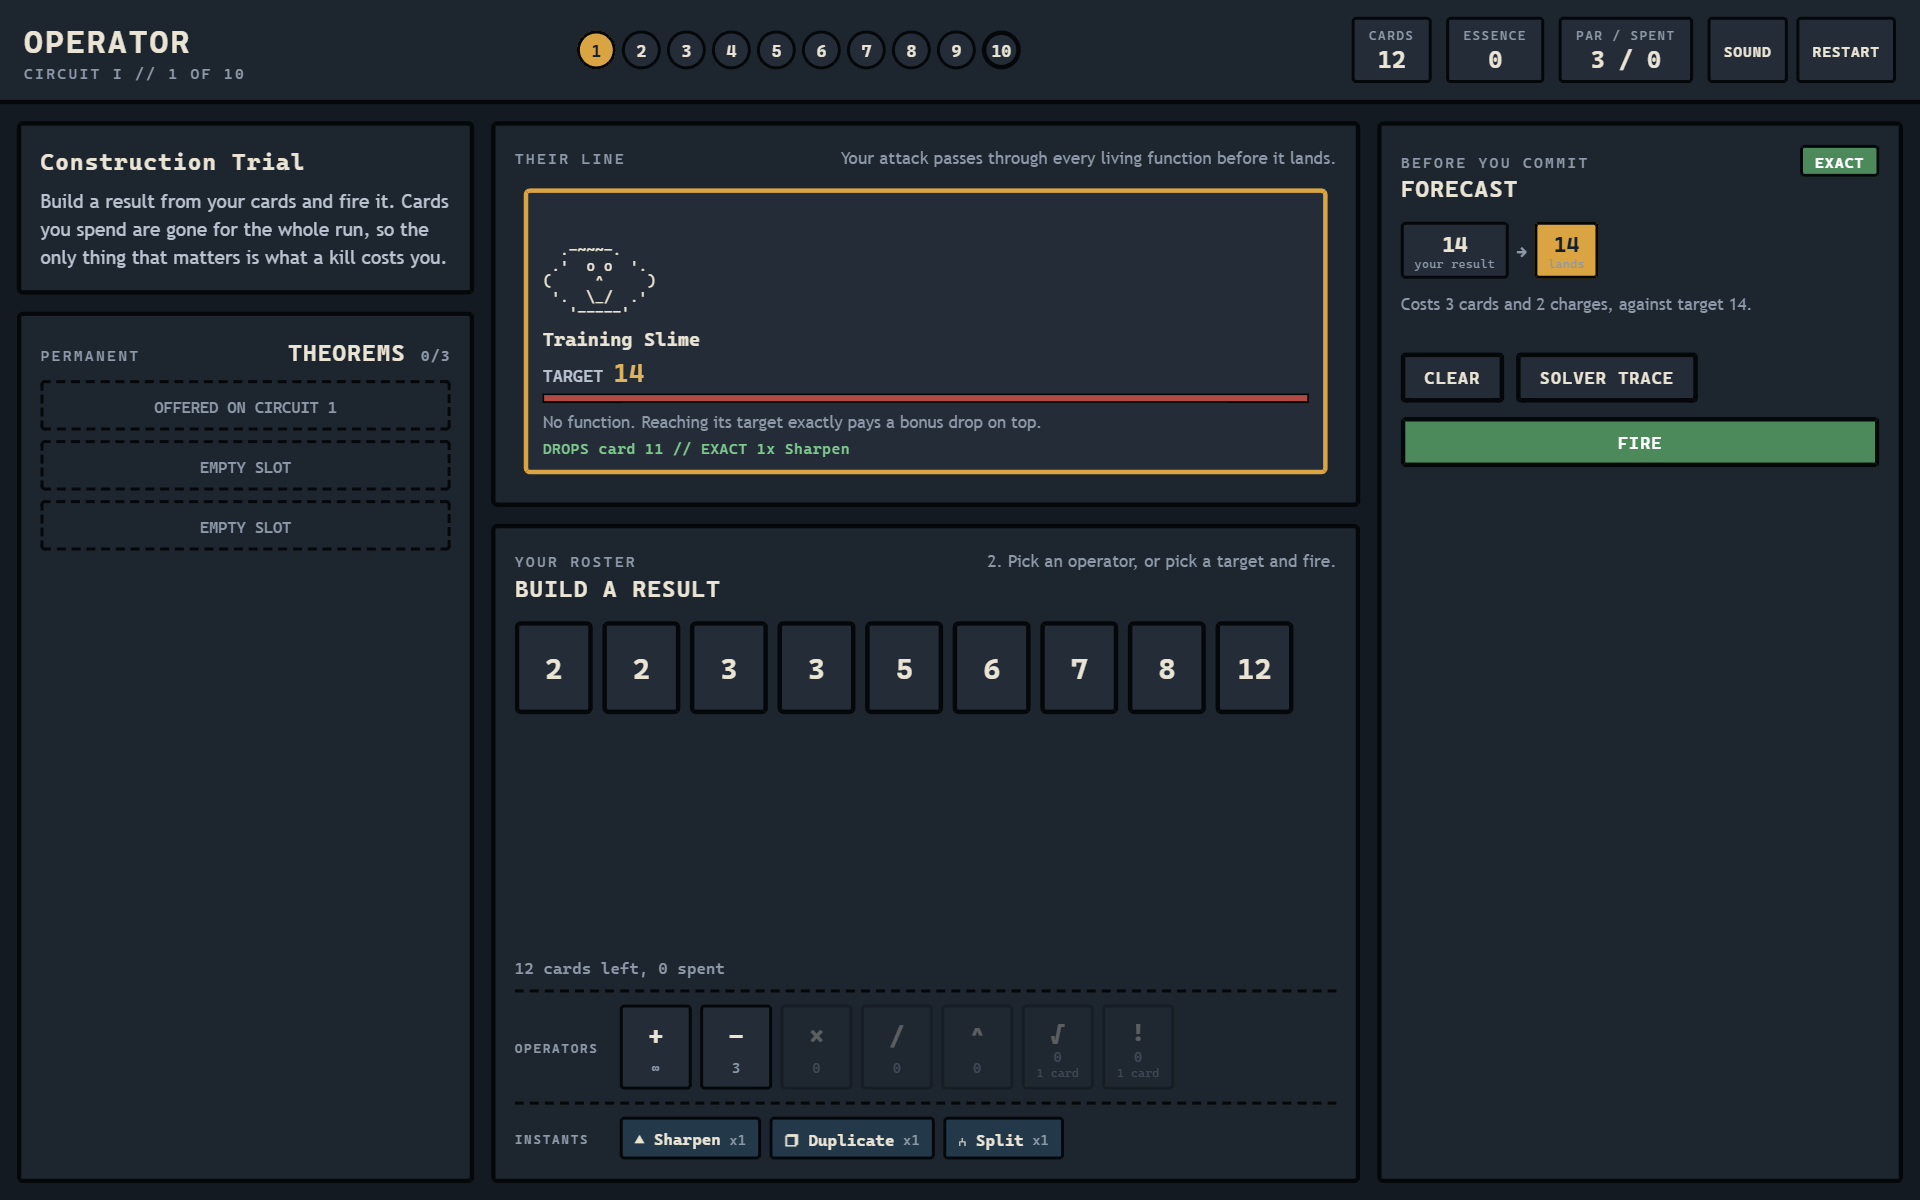Select the divide operator
The width and height of the screenshot is (1920, 1200).
(x=896, y=1047)
